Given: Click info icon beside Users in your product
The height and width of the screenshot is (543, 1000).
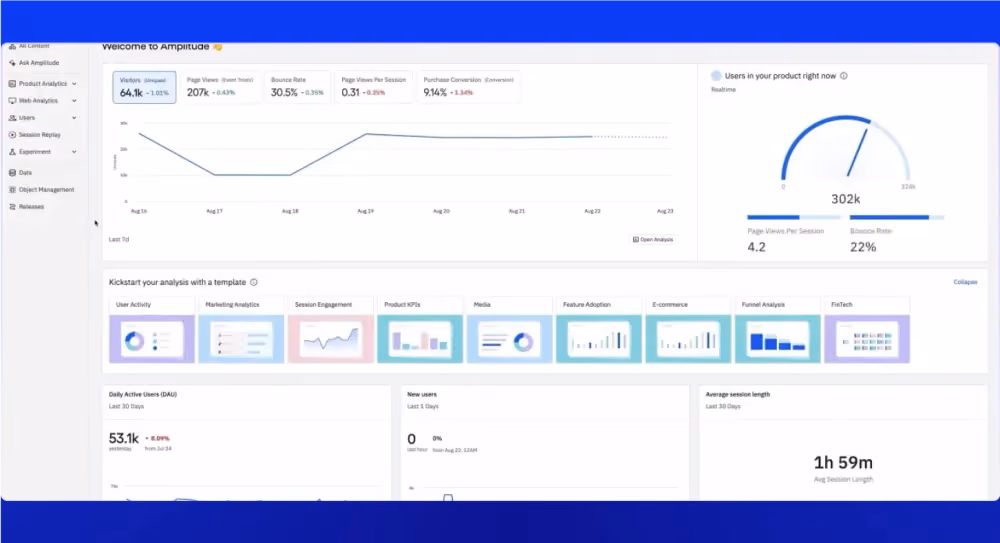Looking at the screenshot, I should [844, 76].
